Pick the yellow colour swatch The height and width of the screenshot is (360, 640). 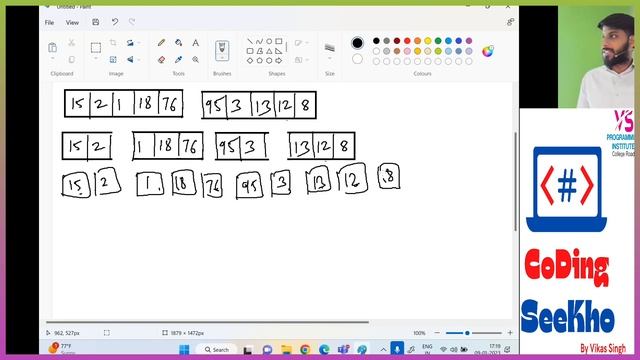427,41
